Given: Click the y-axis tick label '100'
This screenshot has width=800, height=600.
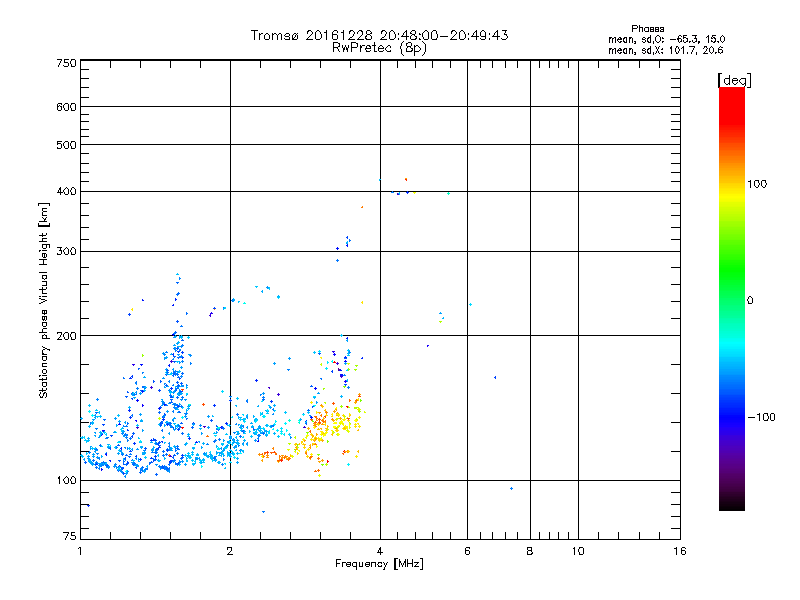Looking at the screenshot, I should (x=66, y=481).
